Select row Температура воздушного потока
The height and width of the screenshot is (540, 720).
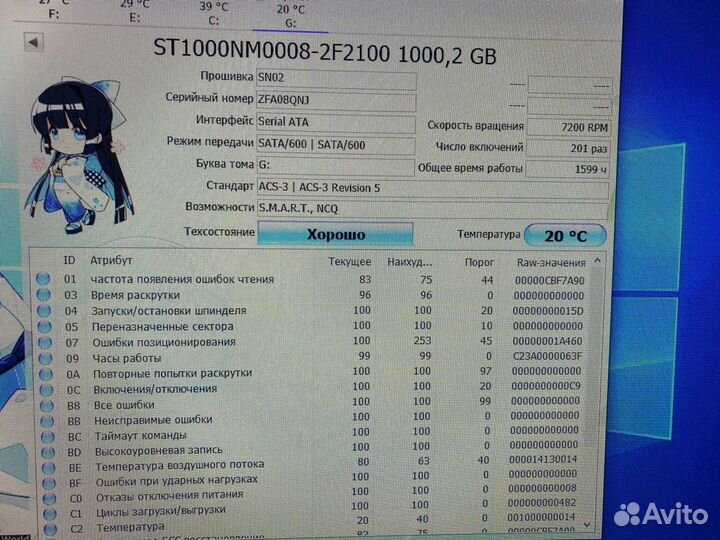point(312,463)
